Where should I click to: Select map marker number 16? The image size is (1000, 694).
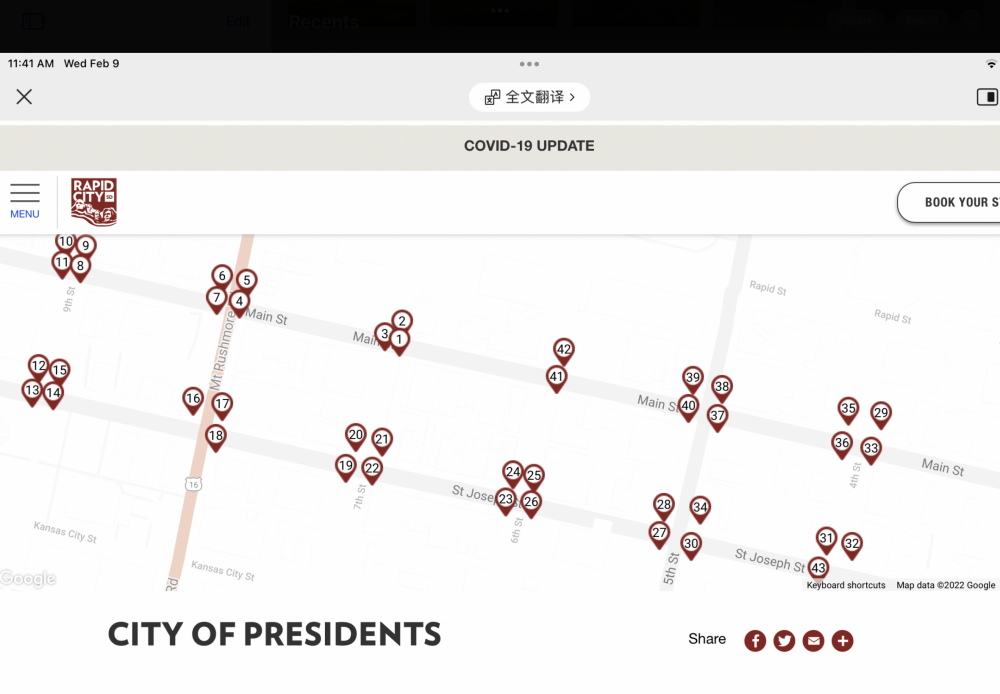tap(193, 399)
